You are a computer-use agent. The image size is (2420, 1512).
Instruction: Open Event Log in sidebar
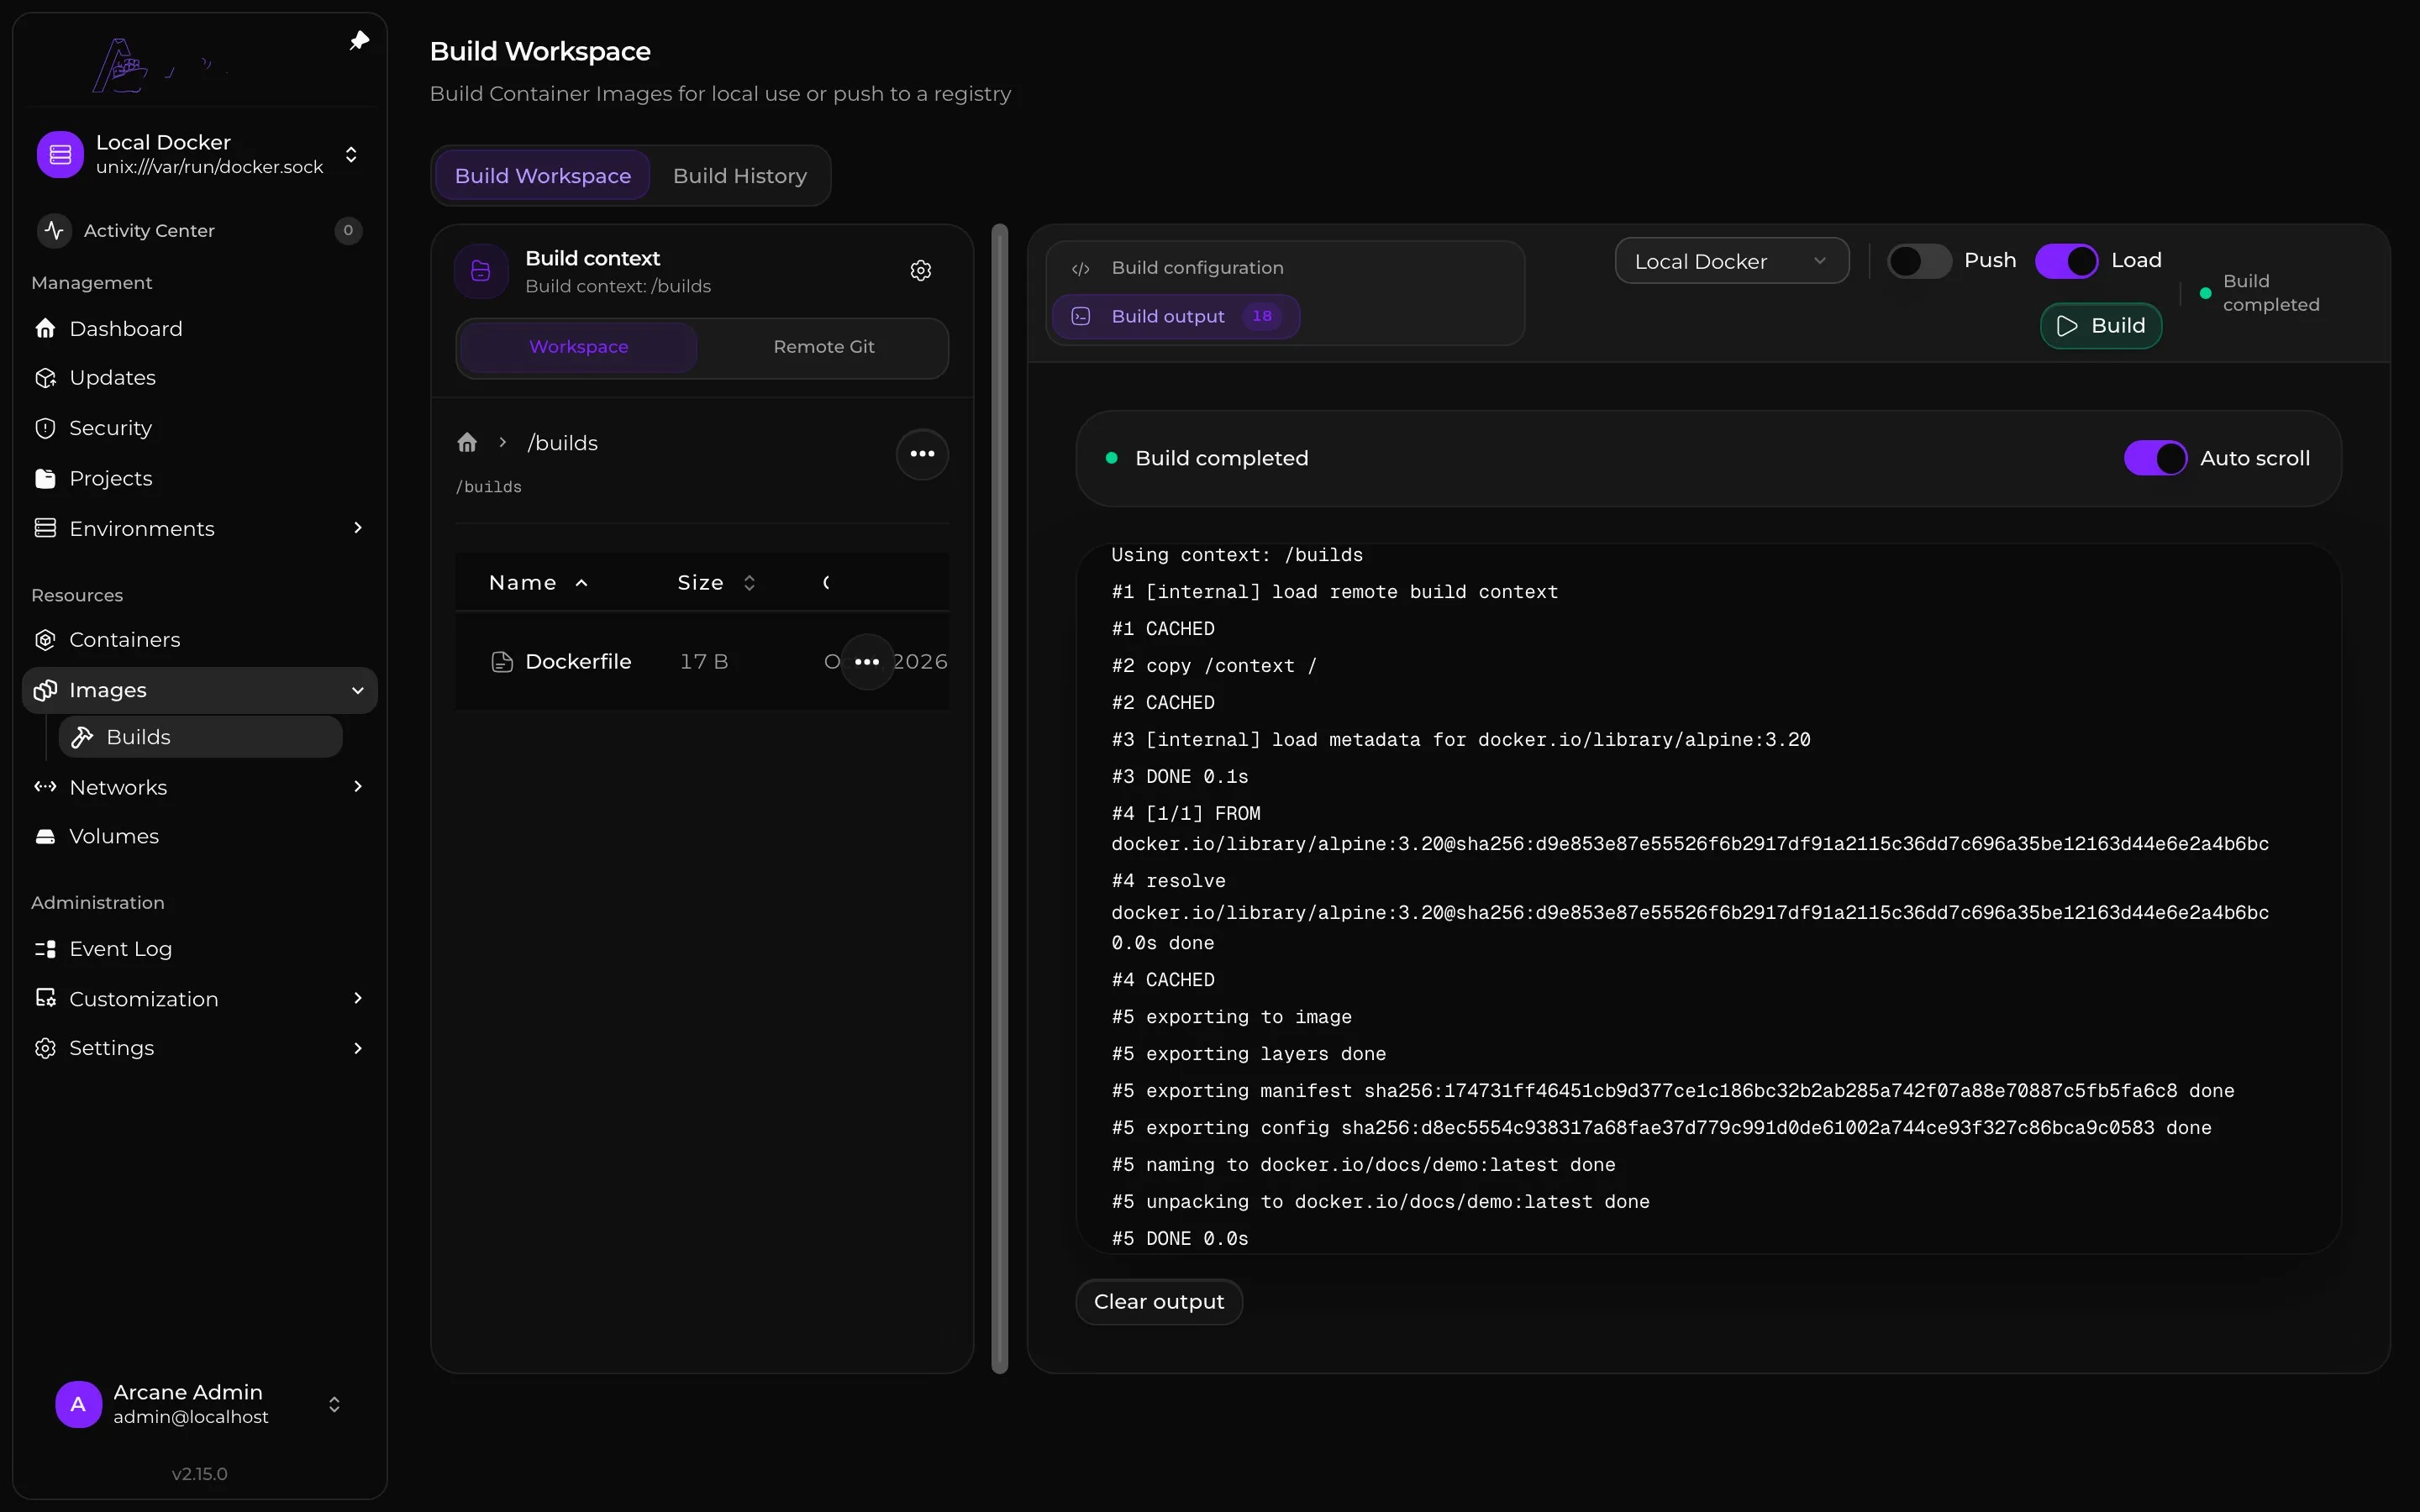[200, 948]
